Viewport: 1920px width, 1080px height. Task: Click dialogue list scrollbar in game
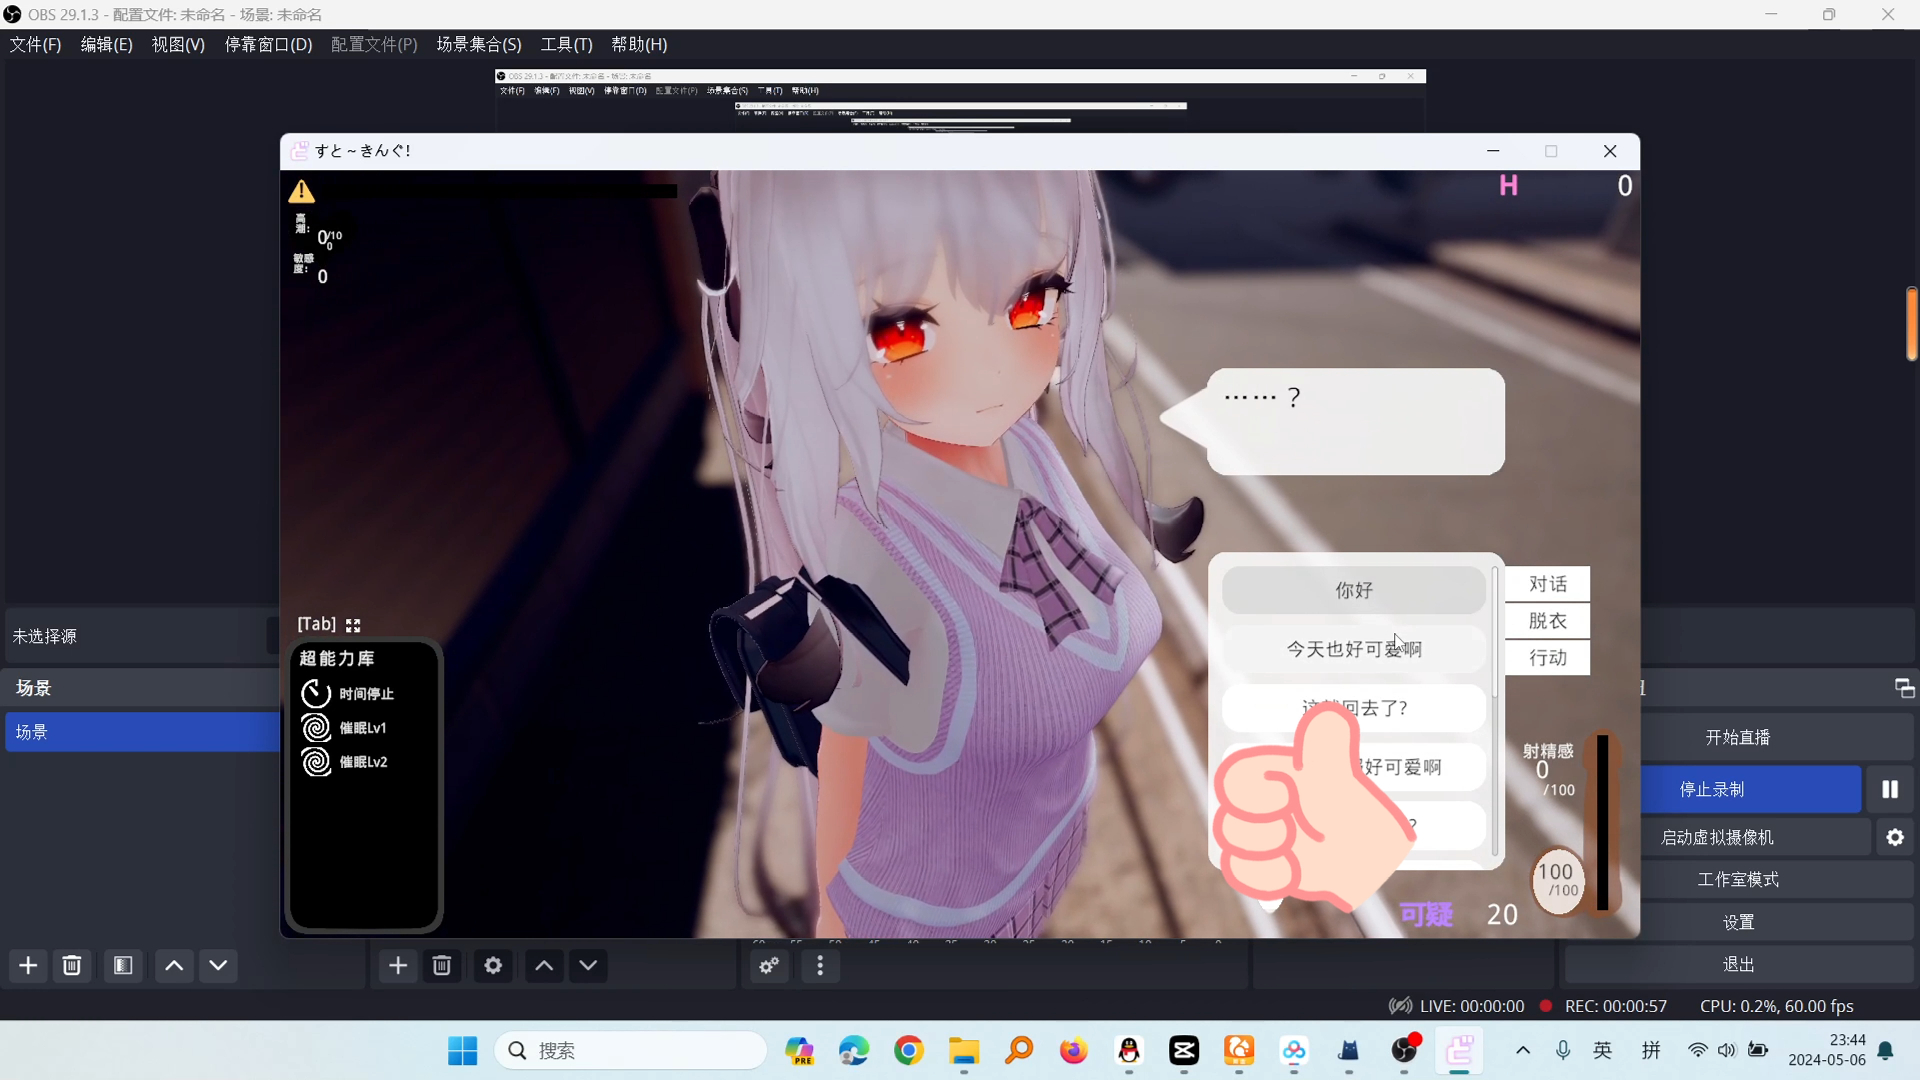click(1496, 634)
